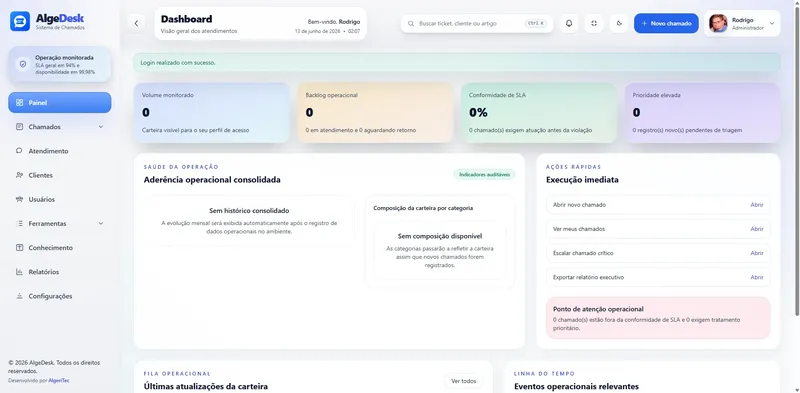The image size is (800, 393).
Task: Click the Usuários group icon
Action: pyautogui.click(x=19, y=200)
